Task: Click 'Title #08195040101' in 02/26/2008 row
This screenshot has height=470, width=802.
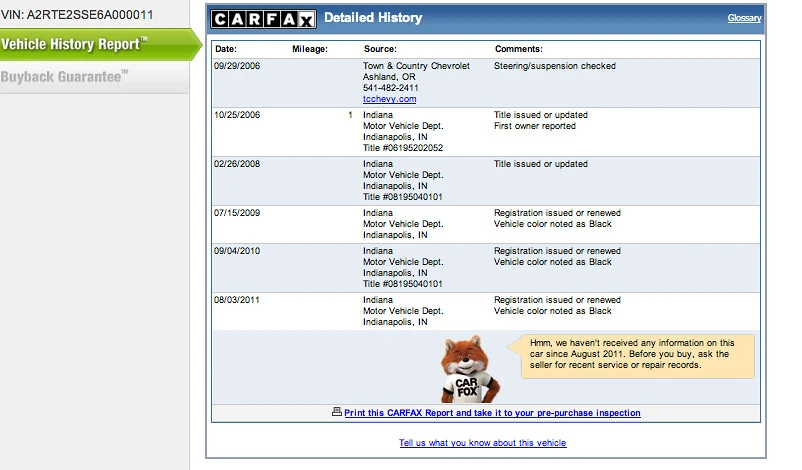Action: click(x=403, y=197)
